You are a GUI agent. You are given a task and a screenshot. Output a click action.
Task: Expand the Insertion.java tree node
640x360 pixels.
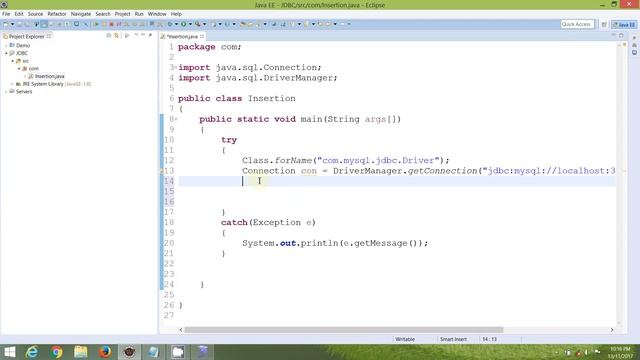(x=25, y=76)
